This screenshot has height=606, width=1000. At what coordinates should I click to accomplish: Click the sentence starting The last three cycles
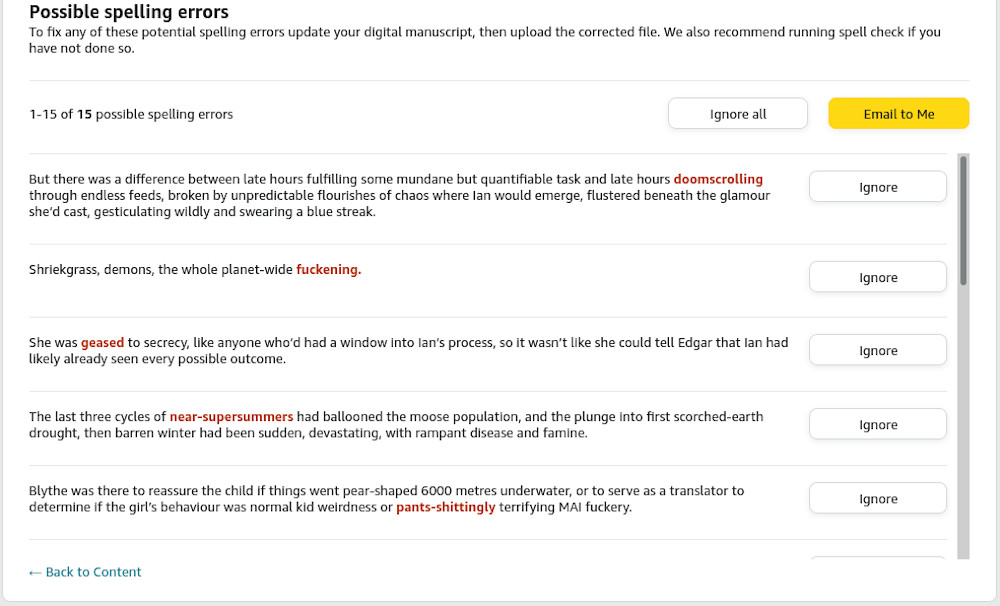[396, 425]
